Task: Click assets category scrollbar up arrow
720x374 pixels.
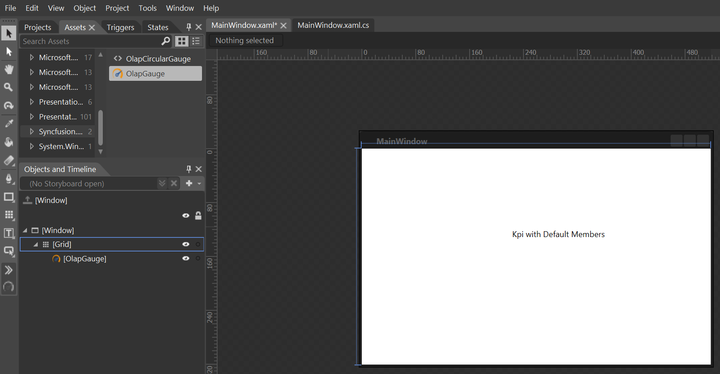Action: pos(101,55)
